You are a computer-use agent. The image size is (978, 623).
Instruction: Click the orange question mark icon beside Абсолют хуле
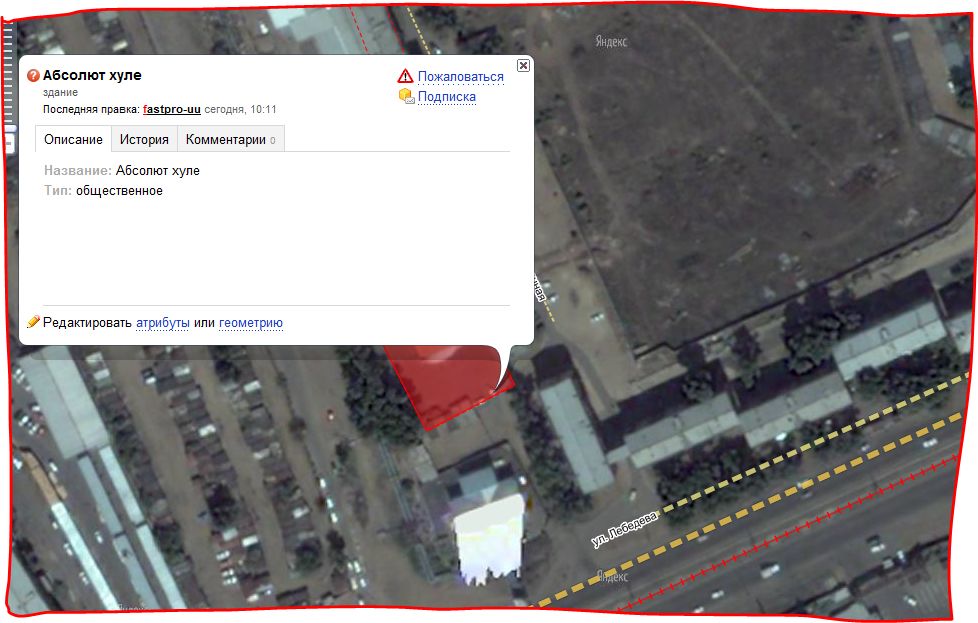[33, 75]
